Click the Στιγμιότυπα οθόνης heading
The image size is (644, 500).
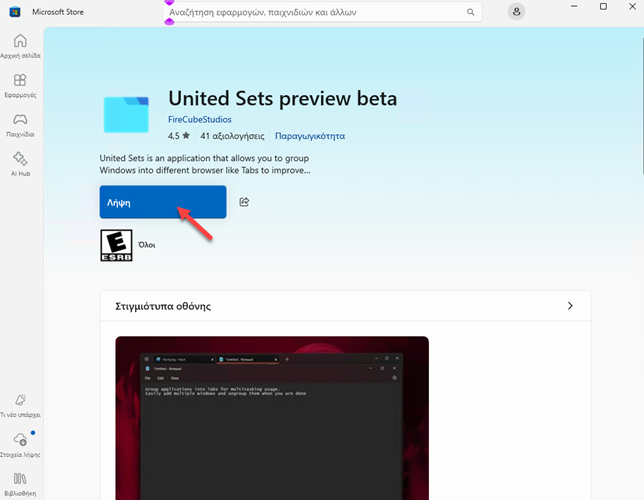(163, 306)
